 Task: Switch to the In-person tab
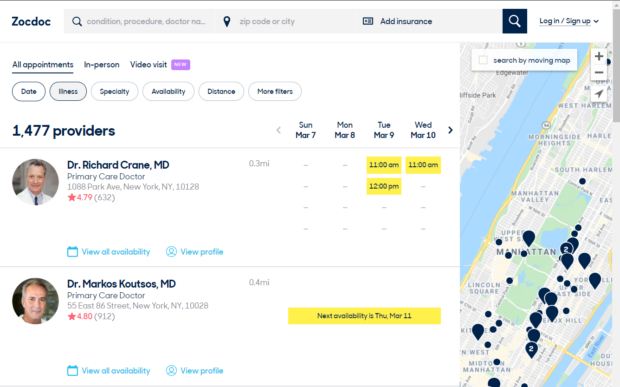101,64
